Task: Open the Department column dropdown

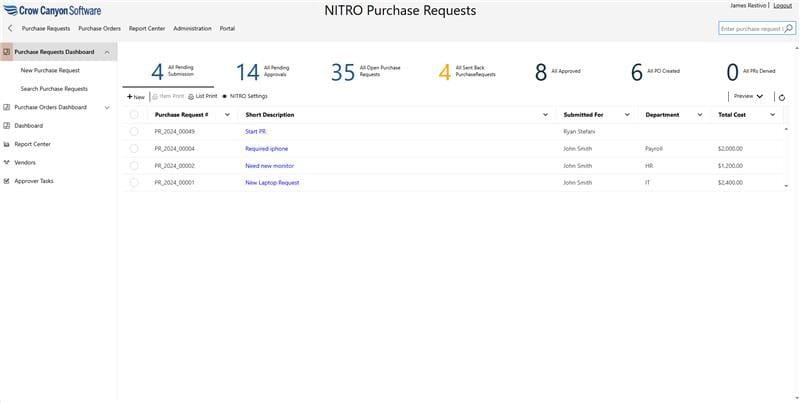Action: pos(699,115)
